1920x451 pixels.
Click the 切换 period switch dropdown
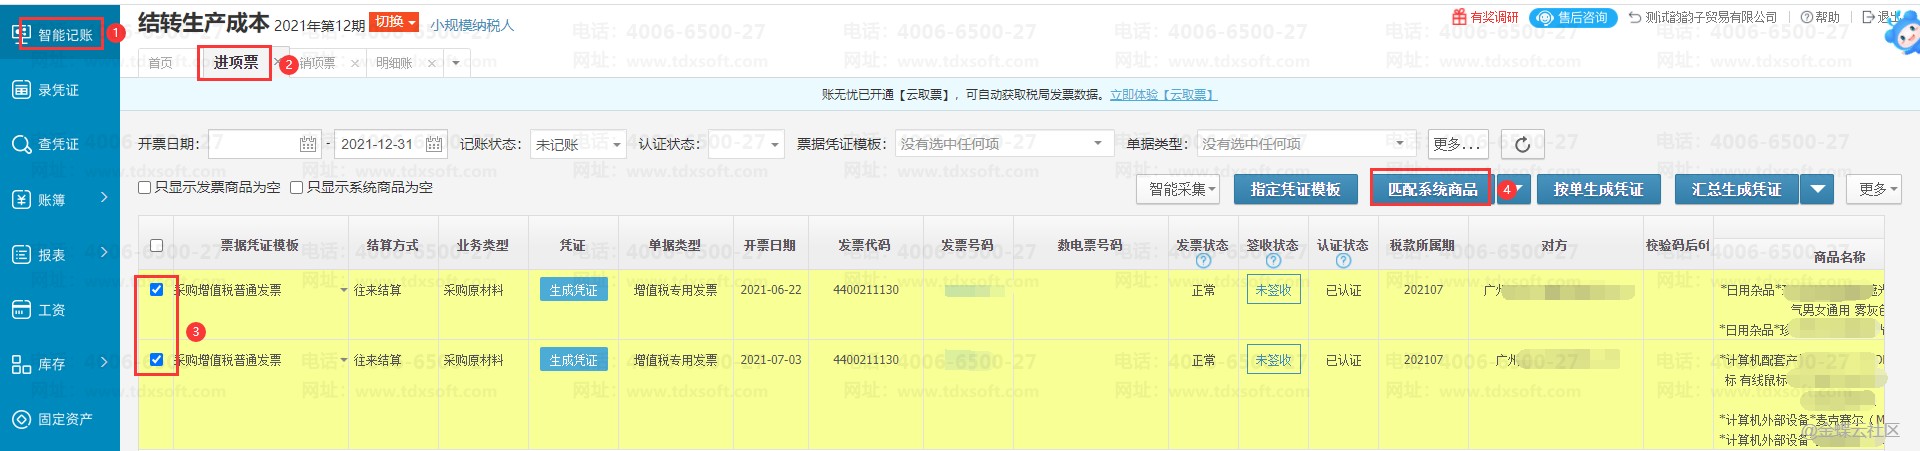(394, 22)
